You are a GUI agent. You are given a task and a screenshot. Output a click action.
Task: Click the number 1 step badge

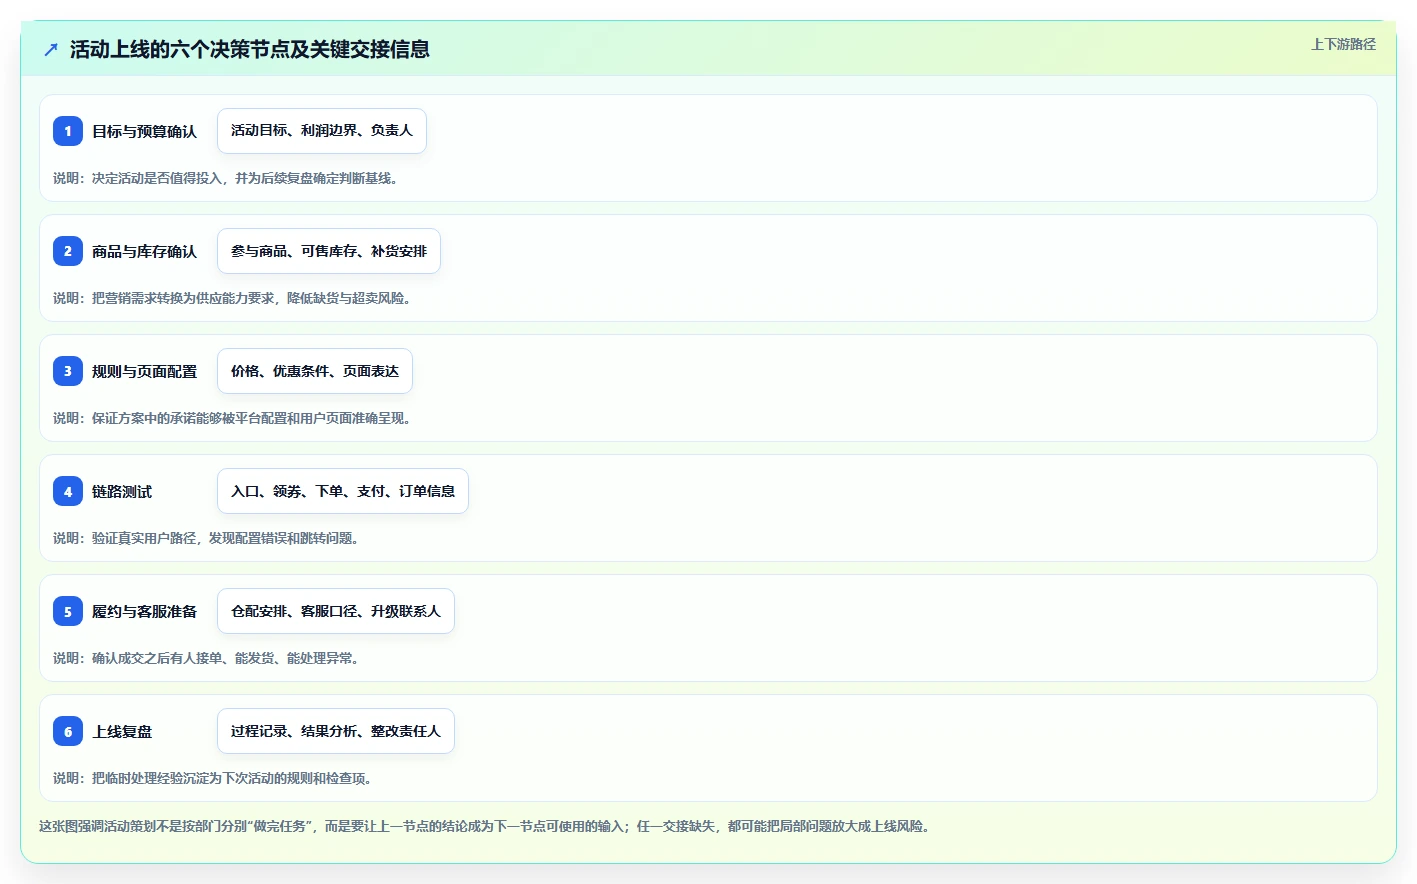[x=68, y=131]
